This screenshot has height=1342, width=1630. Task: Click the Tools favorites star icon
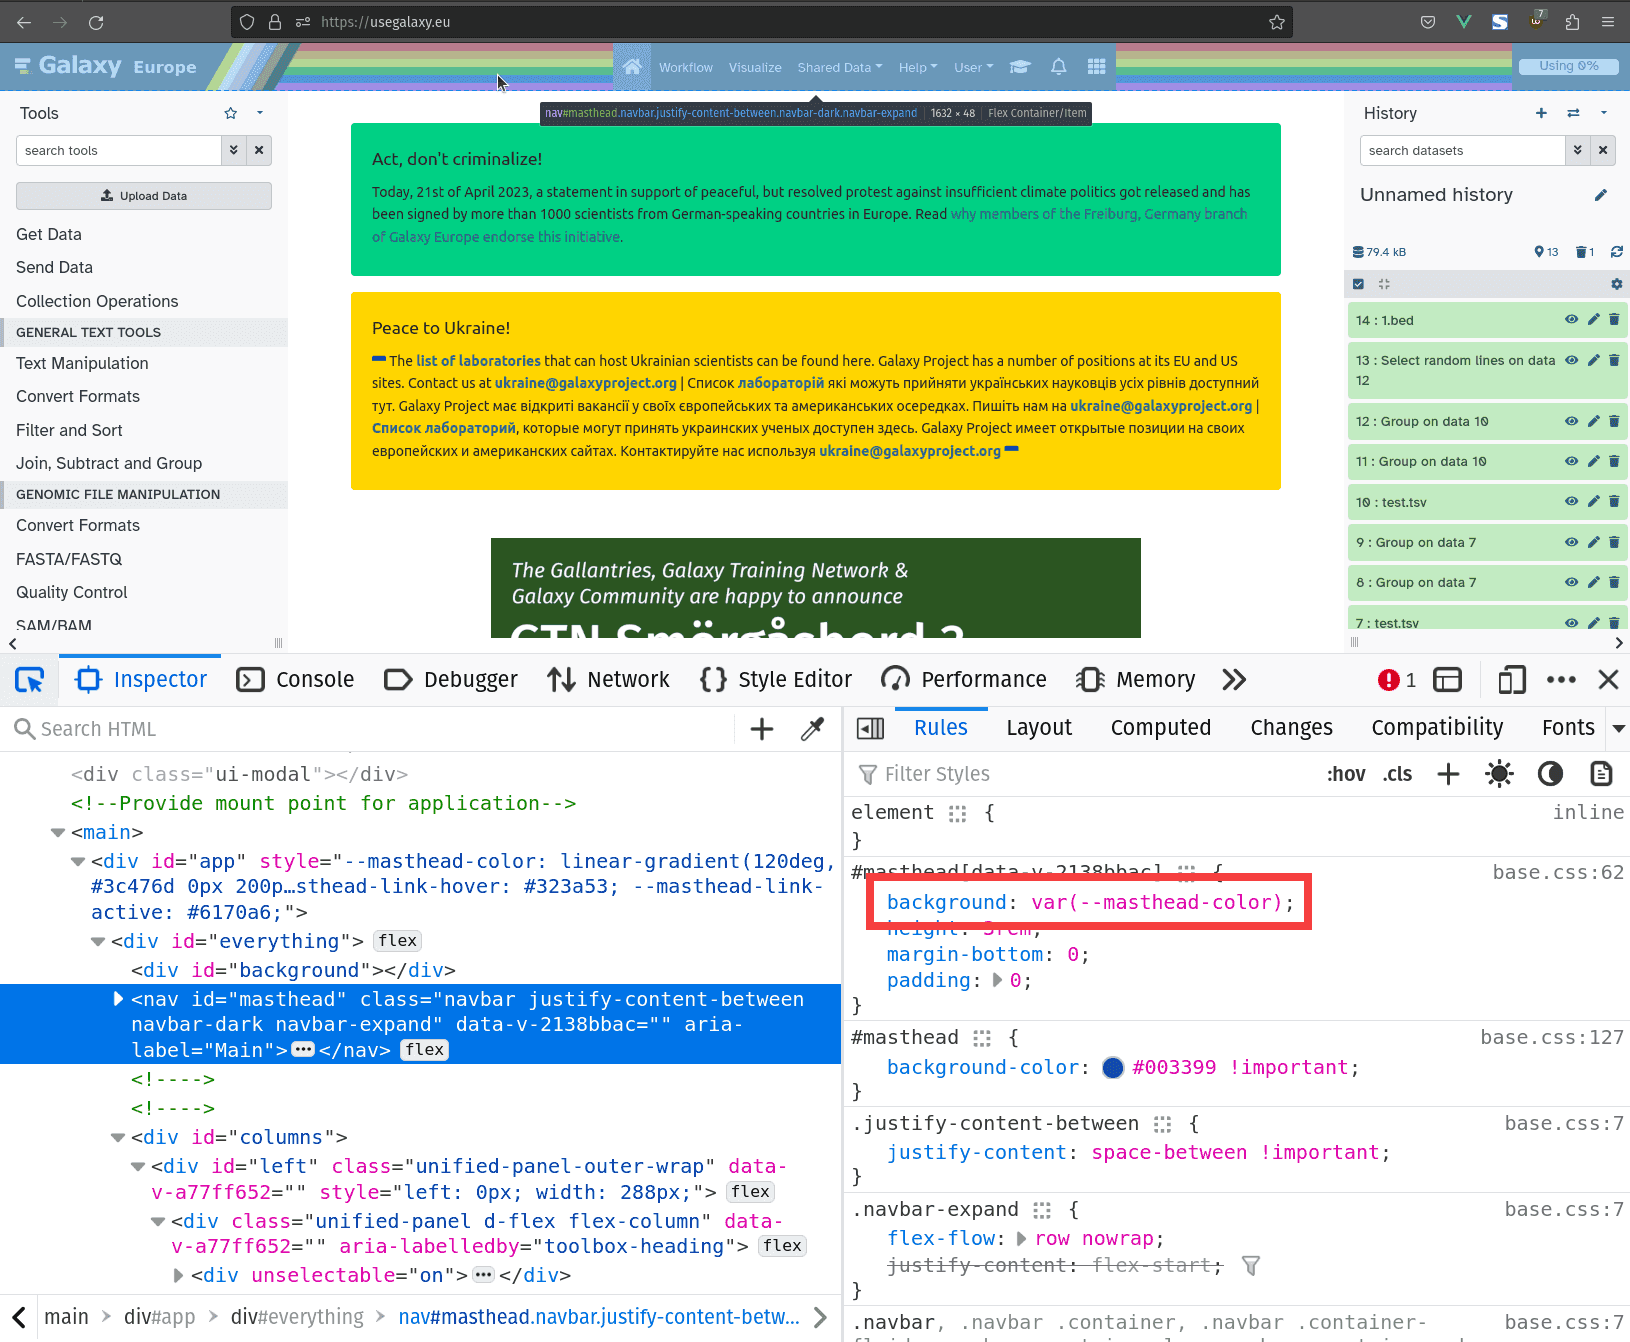pyautogui.click(x=231, y=113)
